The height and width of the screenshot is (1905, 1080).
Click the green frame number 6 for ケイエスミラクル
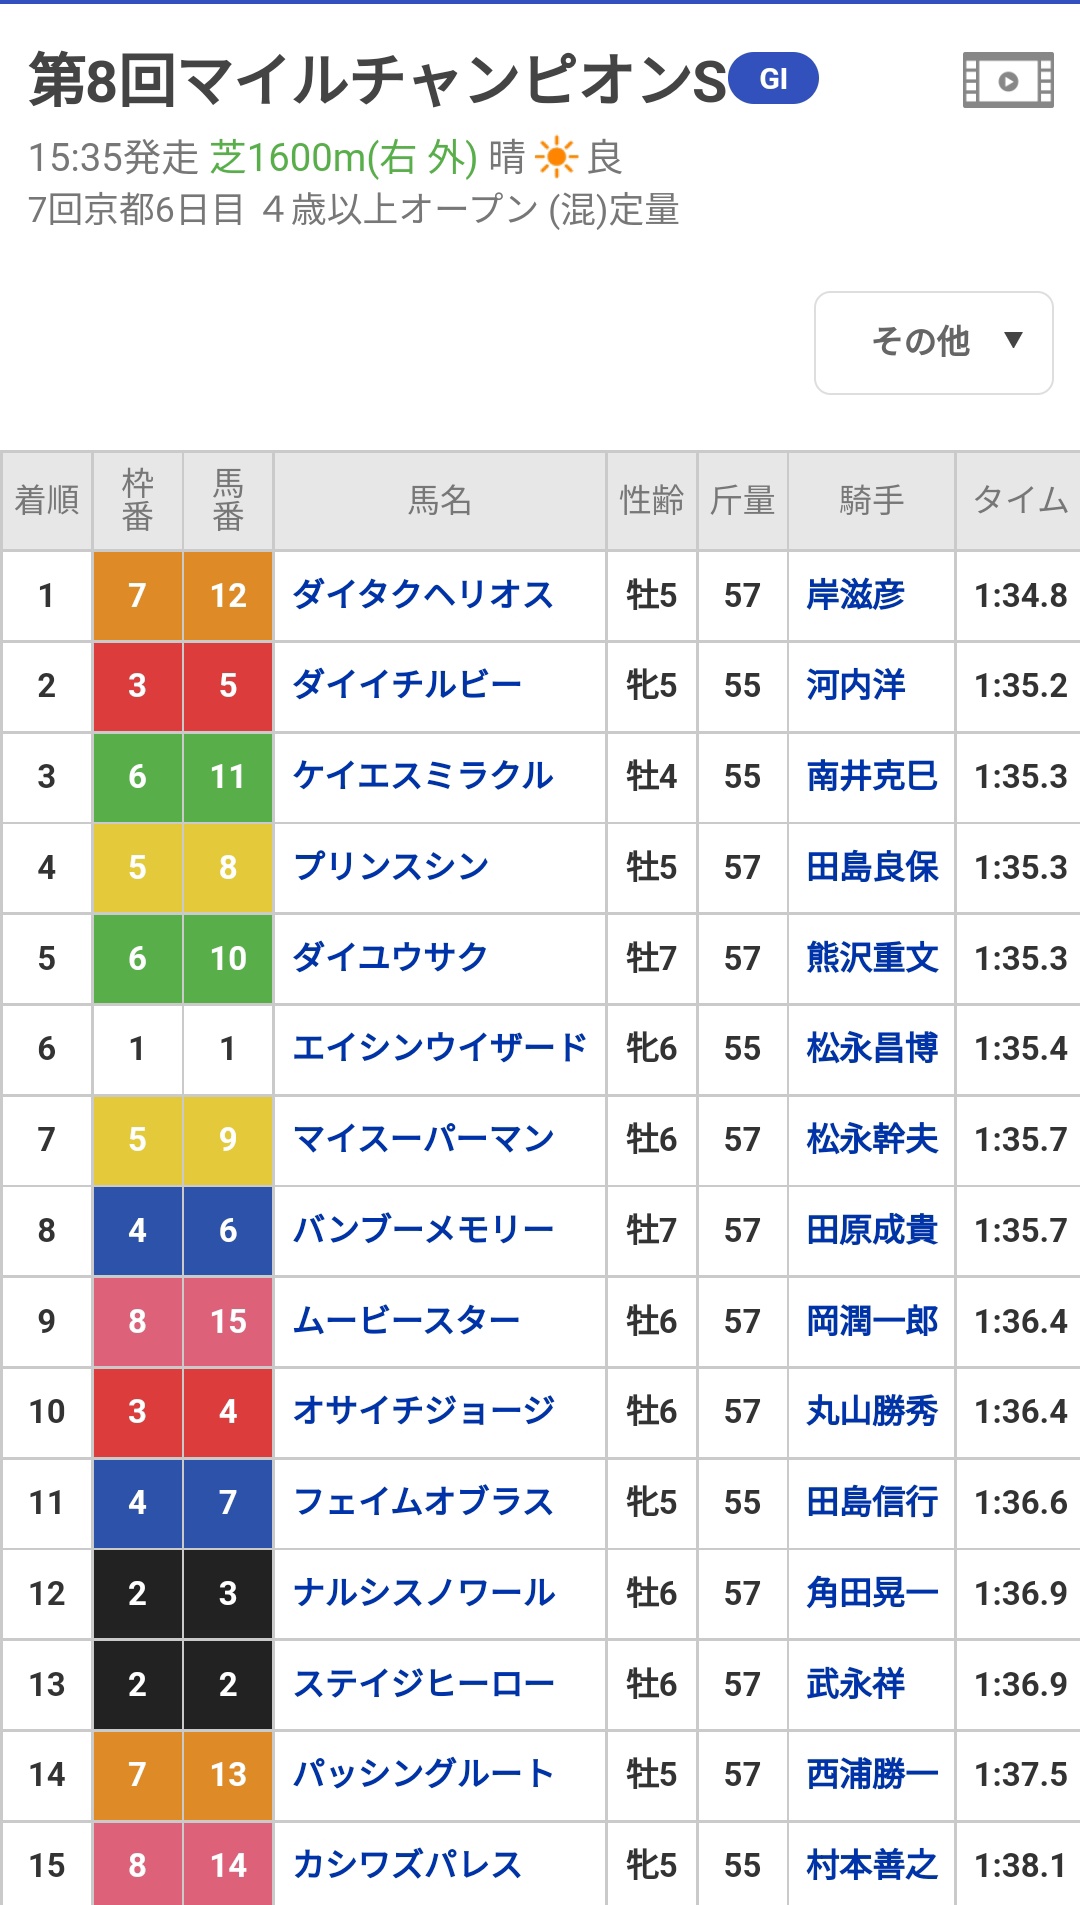[137, 777]
